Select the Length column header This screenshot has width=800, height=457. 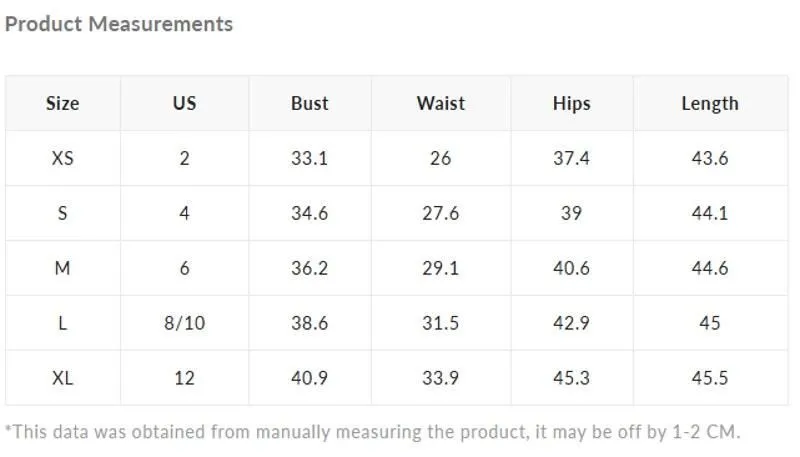click(710, 104)
